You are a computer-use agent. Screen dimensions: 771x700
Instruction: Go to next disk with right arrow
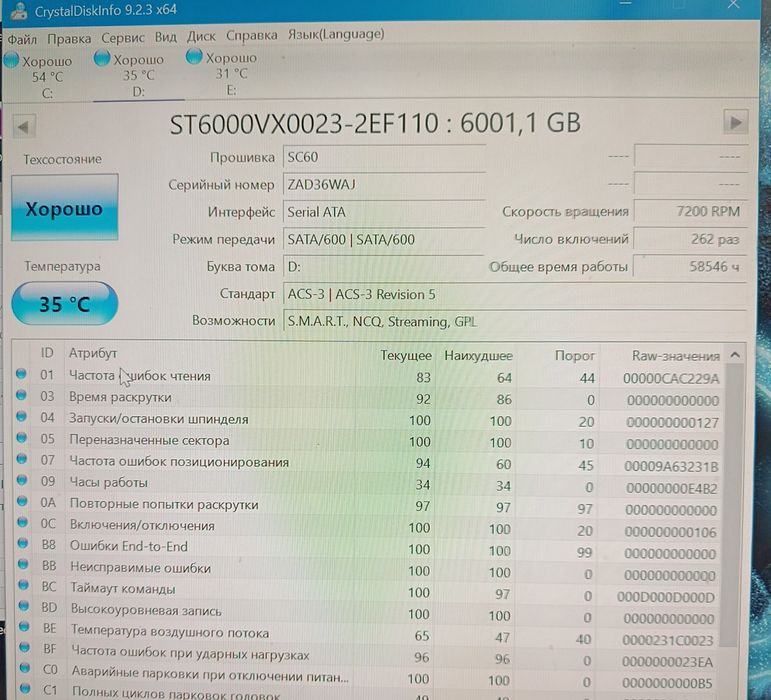tap(736, 122)
